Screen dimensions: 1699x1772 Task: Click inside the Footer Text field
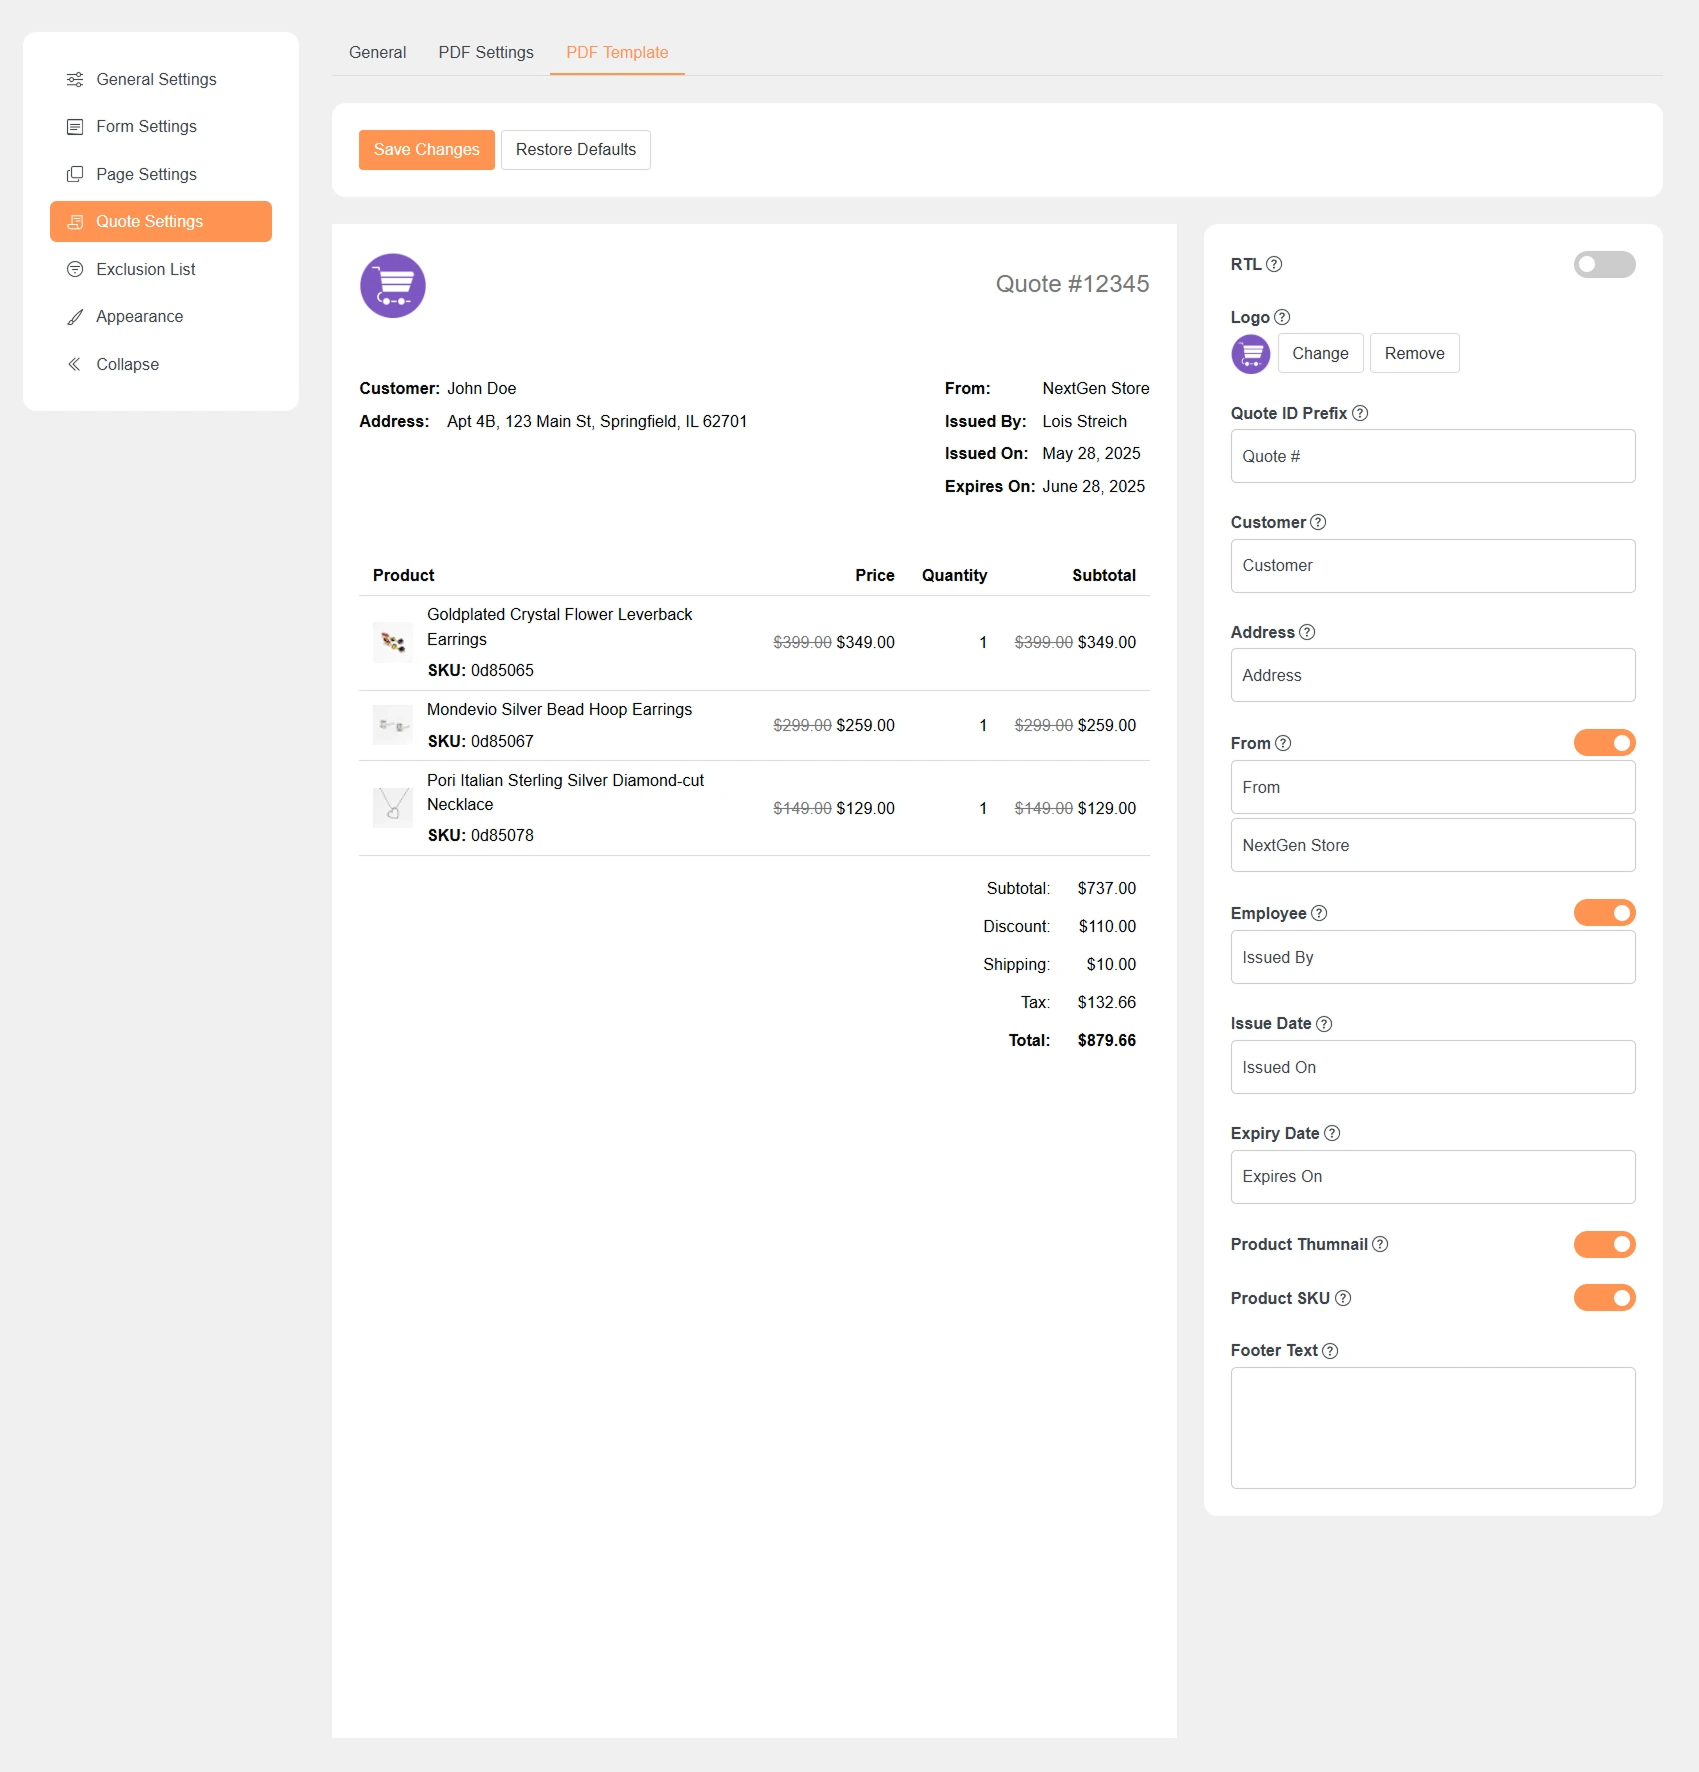(1432, 1428)
